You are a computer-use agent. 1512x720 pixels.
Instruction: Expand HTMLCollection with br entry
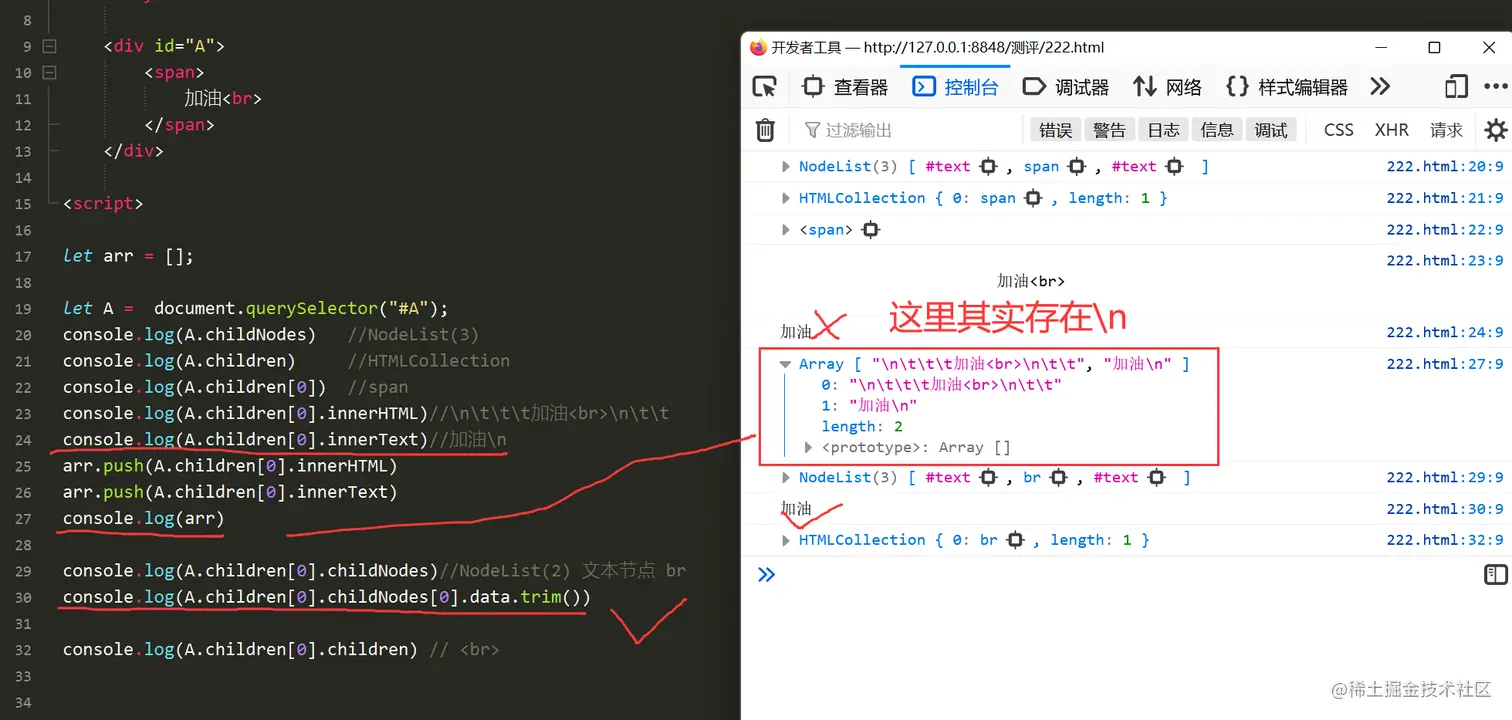pyautogui.click(x=786, y=540)
